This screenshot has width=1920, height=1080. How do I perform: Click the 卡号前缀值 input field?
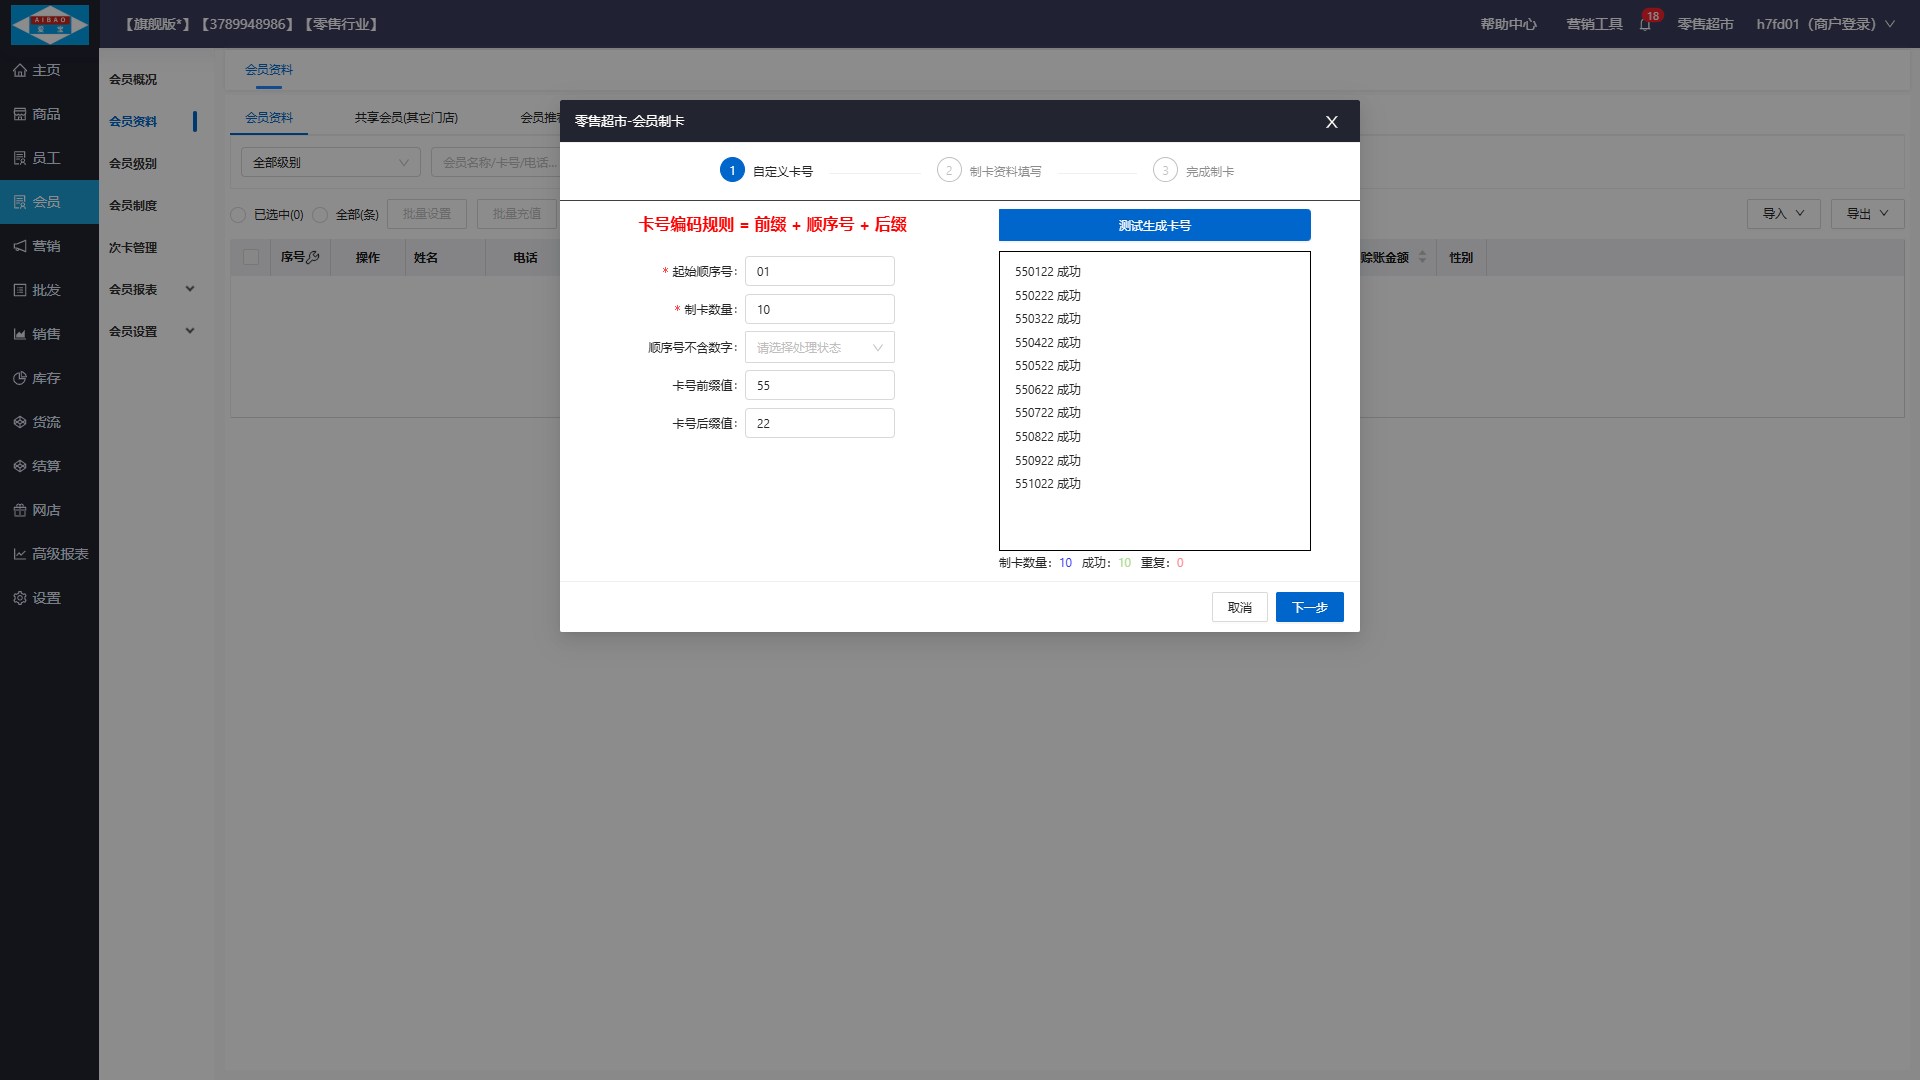819,386
